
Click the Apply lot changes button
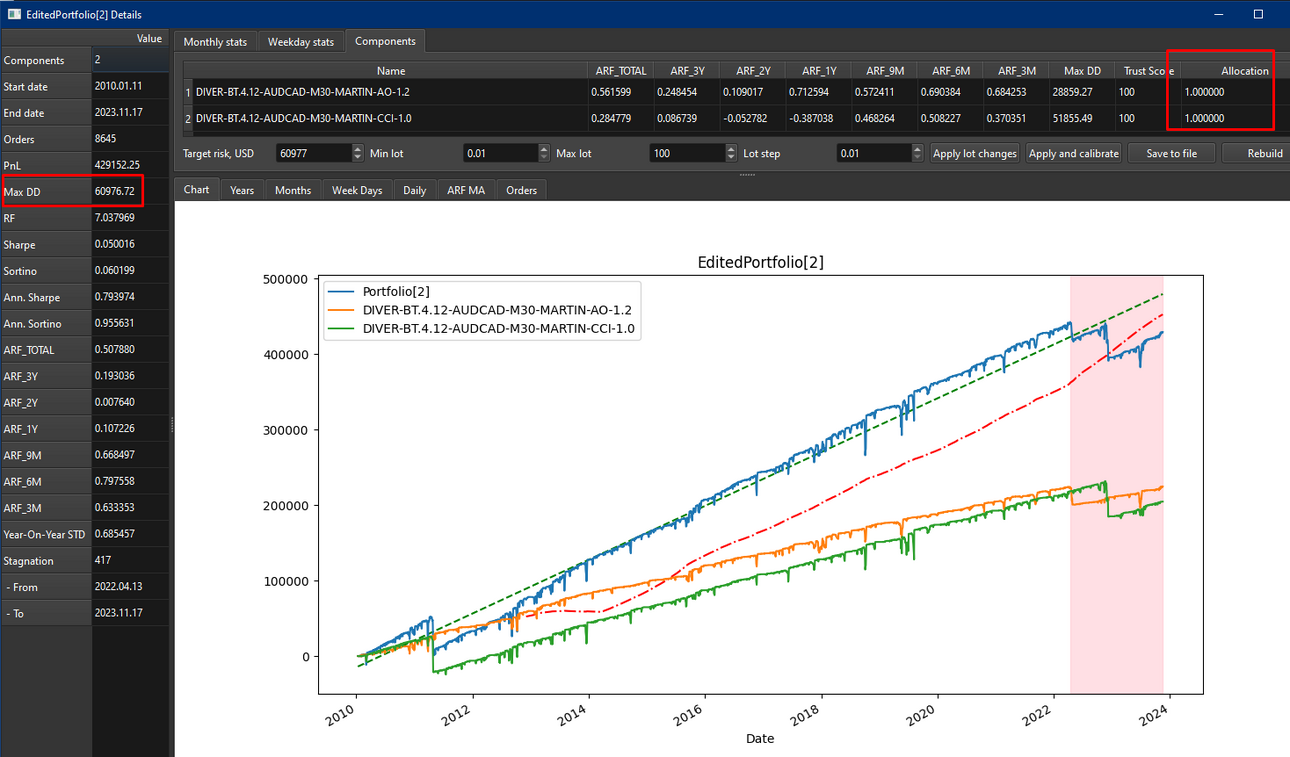tap(974, 153)
